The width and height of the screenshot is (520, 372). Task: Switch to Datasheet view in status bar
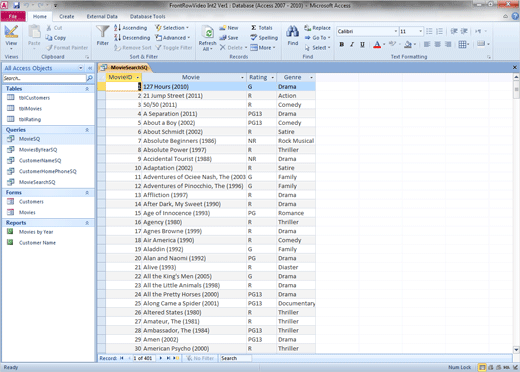[482, 367]
